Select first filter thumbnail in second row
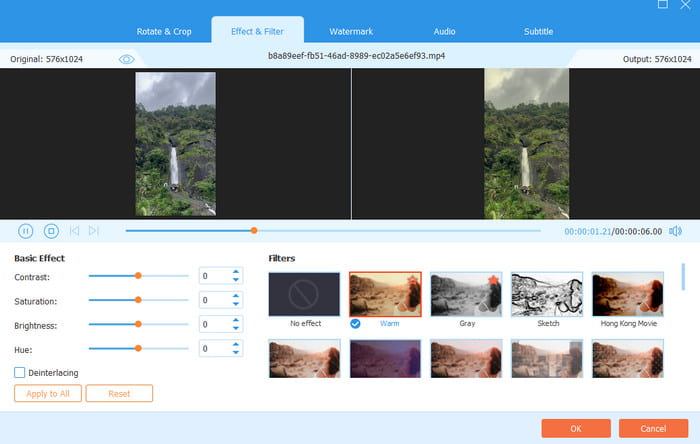 coord(304,359)
